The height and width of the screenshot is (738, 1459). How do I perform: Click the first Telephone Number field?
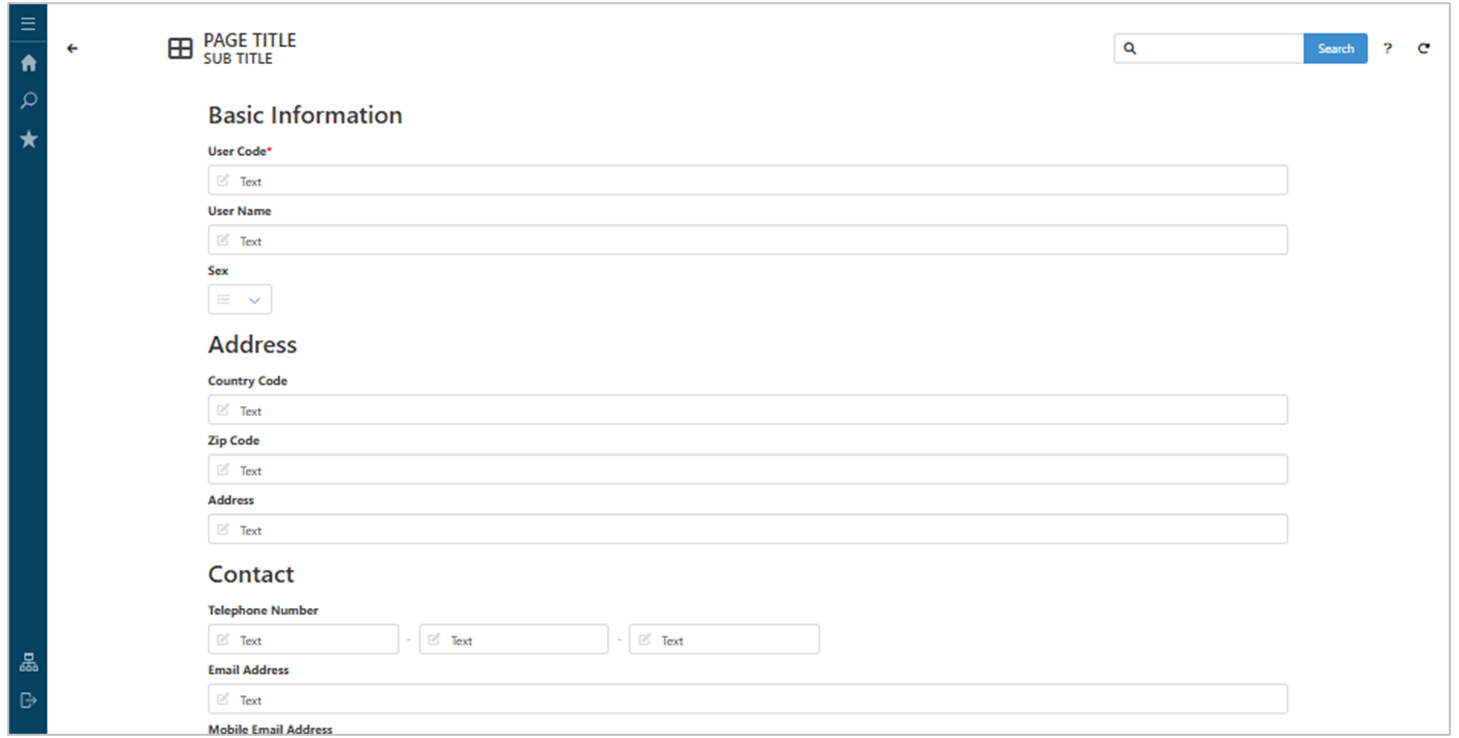pyautogui.click(x=303, y=640)
